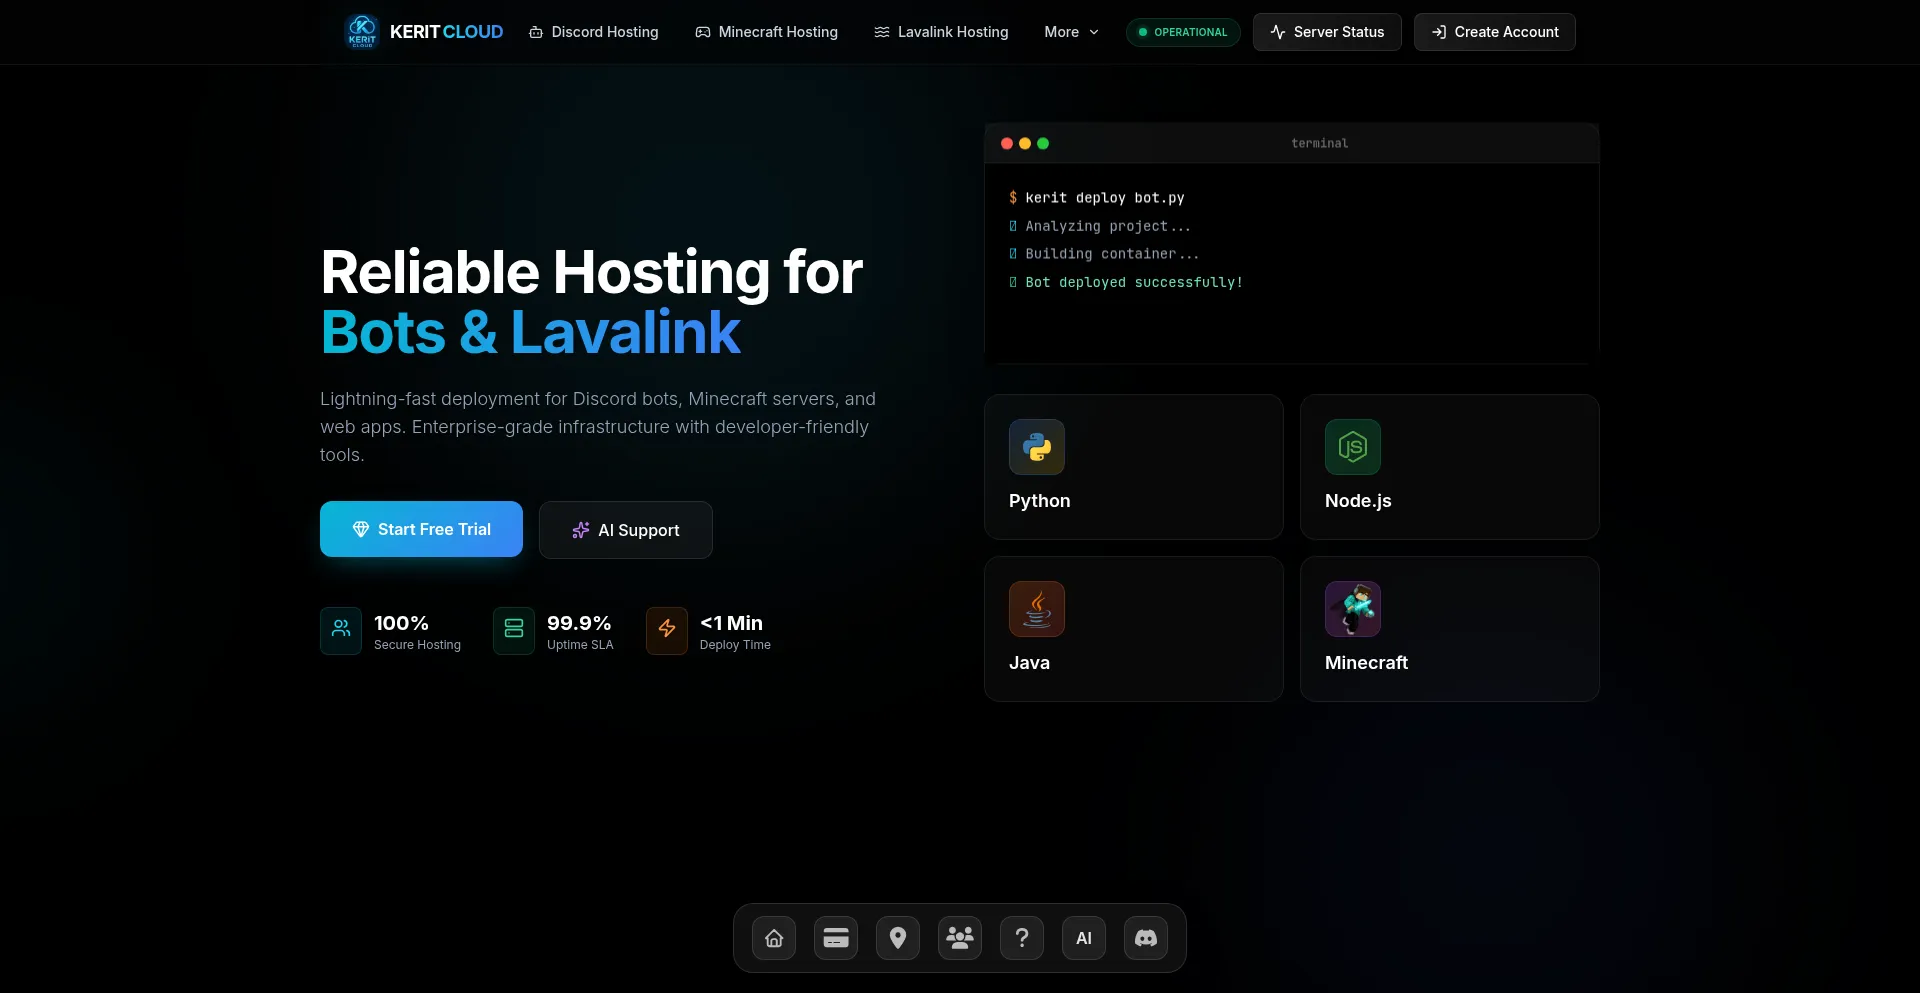Click the OPERATIONAL status badge
Image resolution: width=1920 pixels, height=993 pixels.
tap(1183, 32)
